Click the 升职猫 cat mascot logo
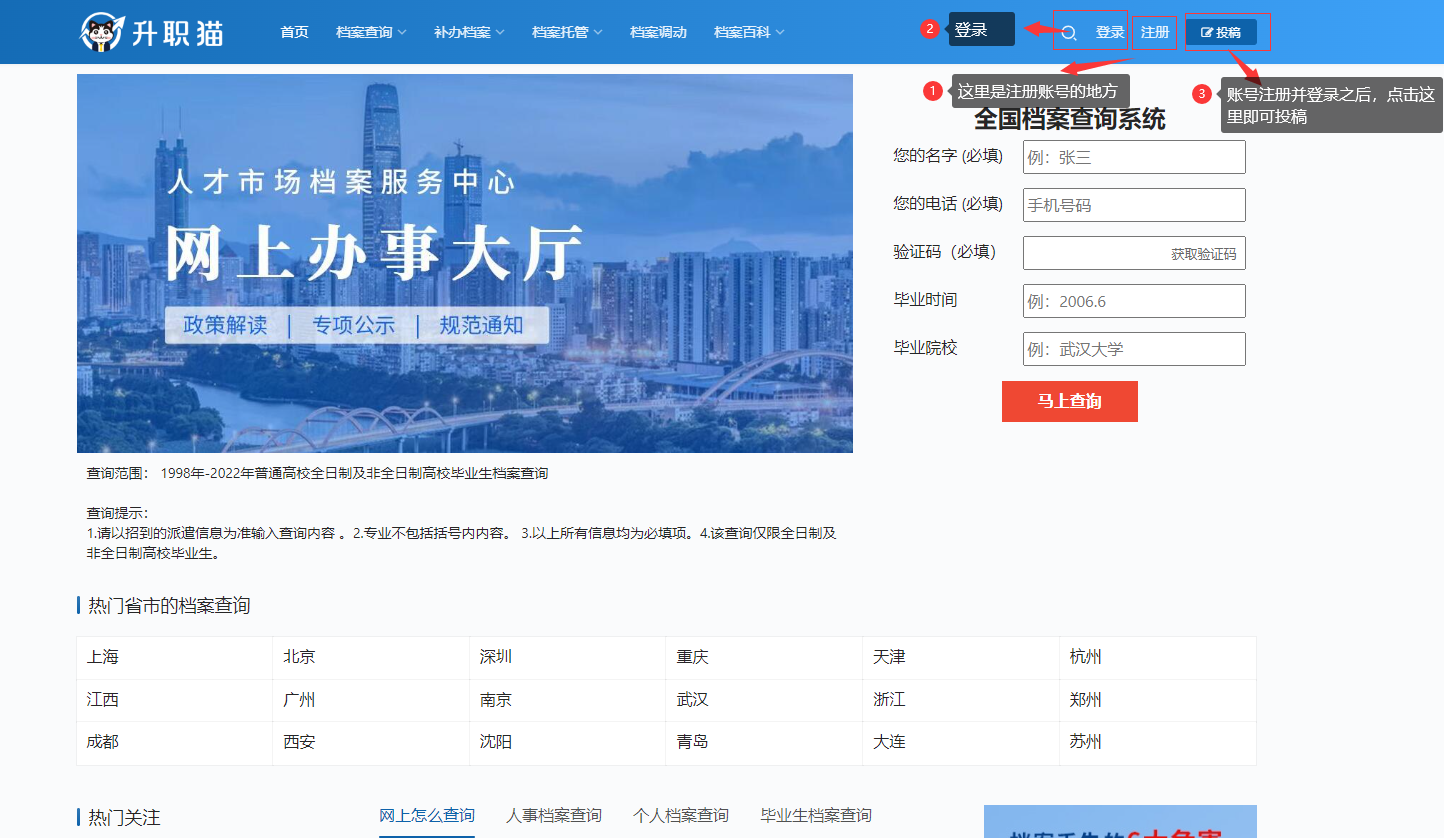Viewport: 1444px width, 838px height. (x=102, y=30)
